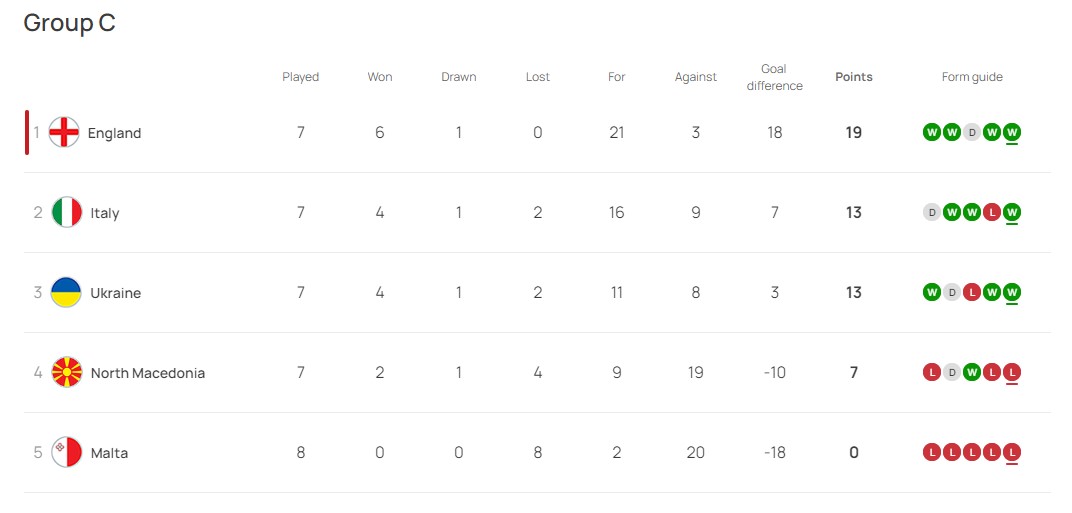
Task: Select the Malta team name
Action: pos(109,453)
